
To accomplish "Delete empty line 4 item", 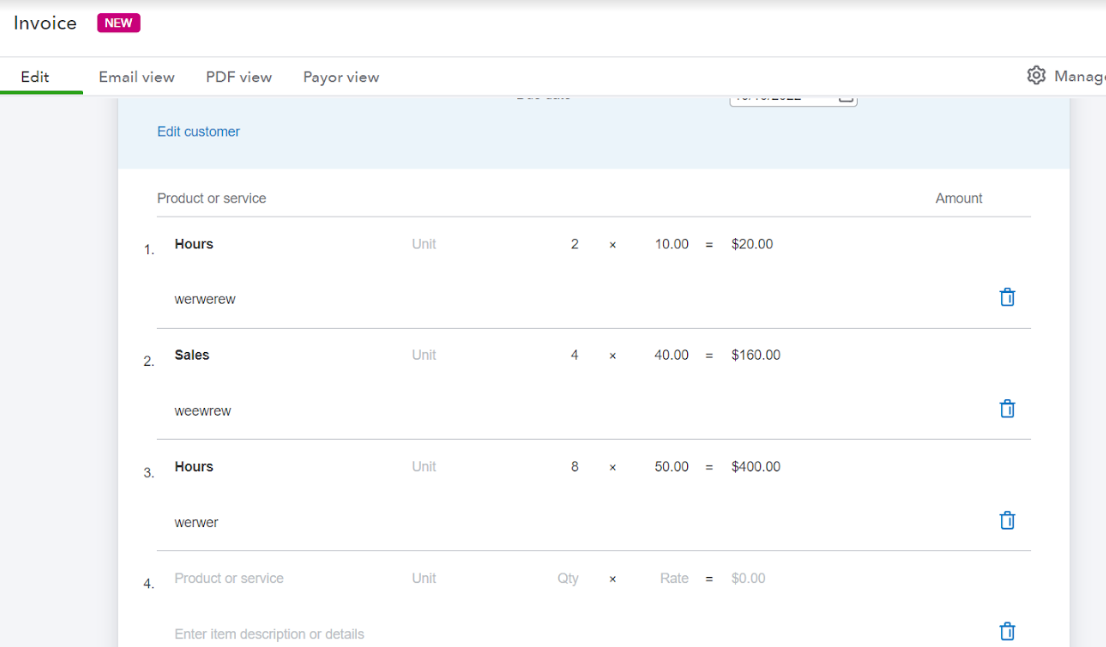I will pyautogui.click(x=1007, y=631).
